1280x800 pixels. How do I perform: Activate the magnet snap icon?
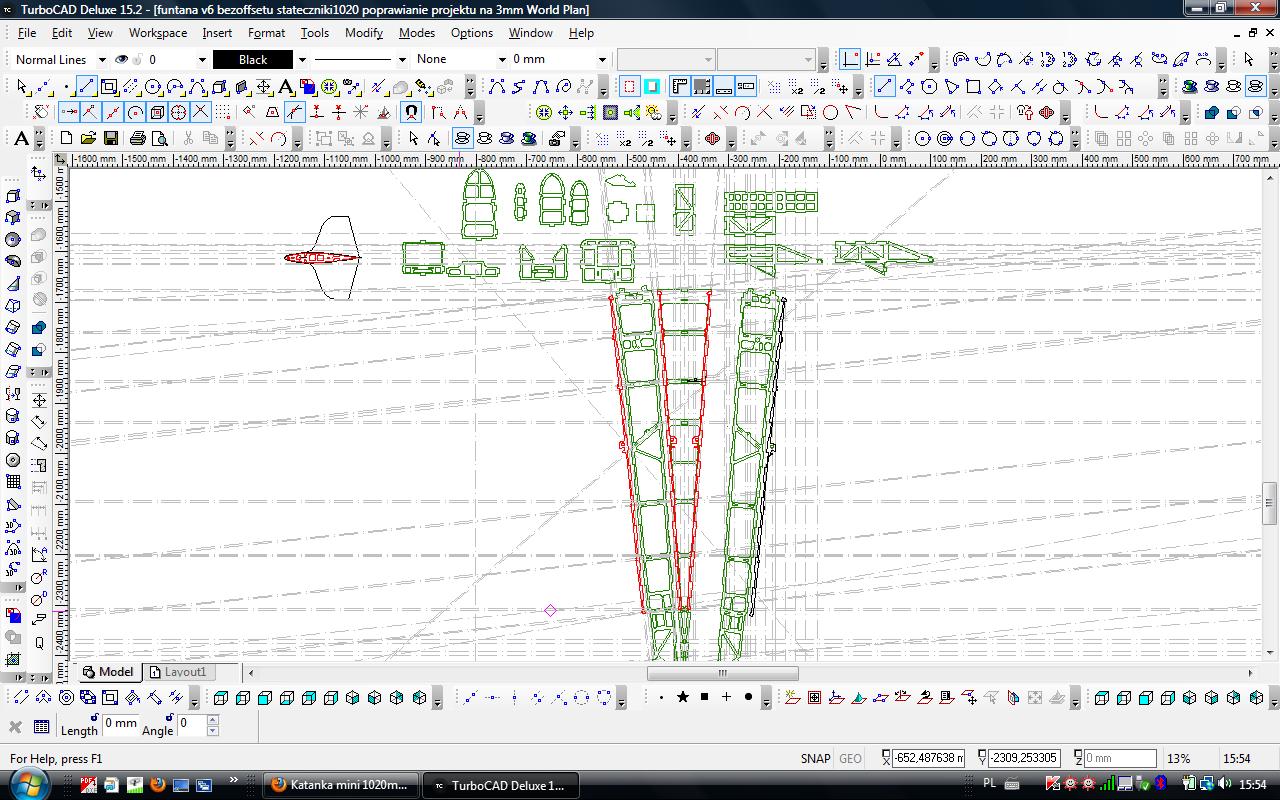410,112
